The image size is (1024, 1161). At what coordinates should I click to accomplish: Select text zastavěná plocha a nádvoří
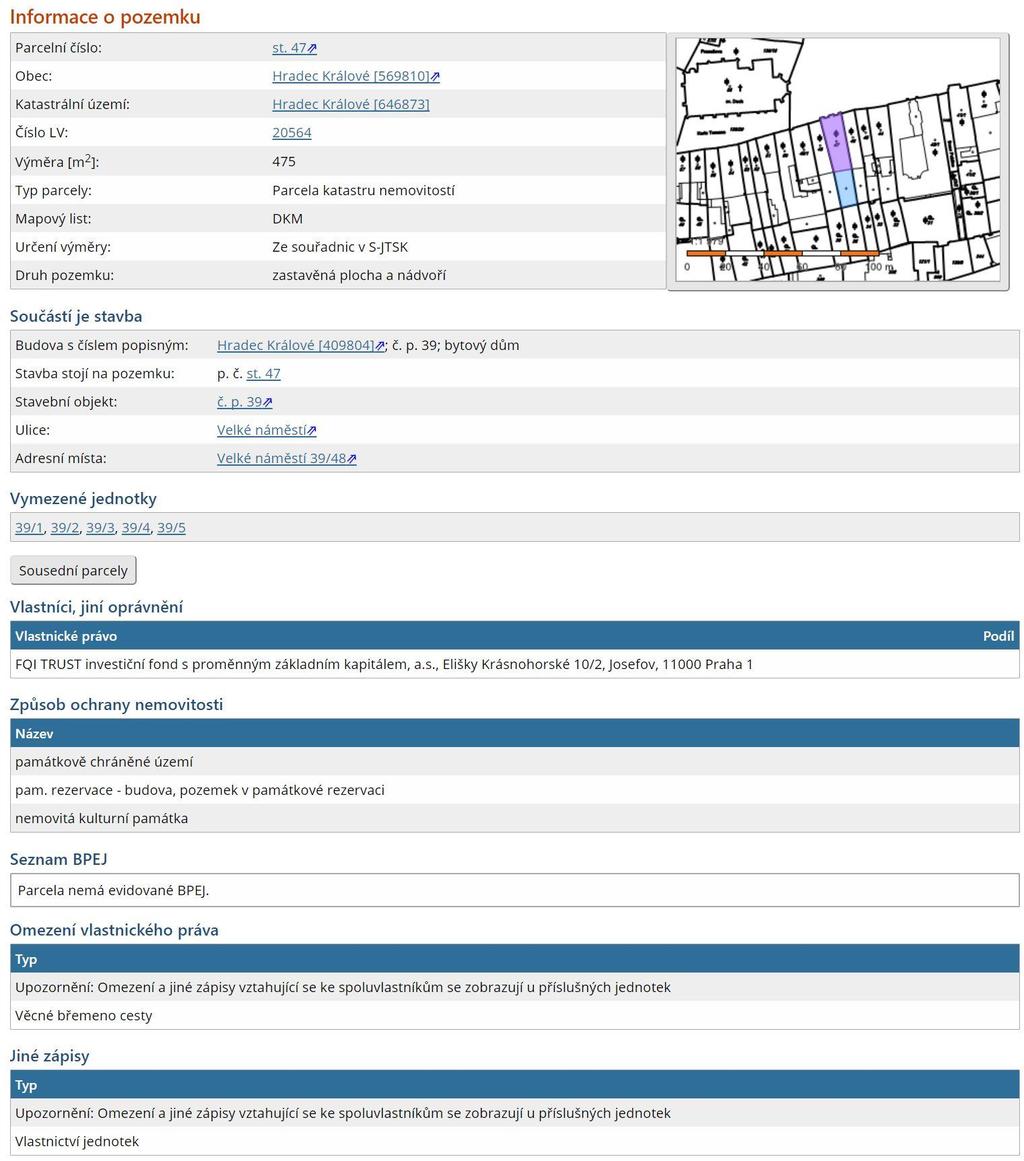click(x=359, y=275)
